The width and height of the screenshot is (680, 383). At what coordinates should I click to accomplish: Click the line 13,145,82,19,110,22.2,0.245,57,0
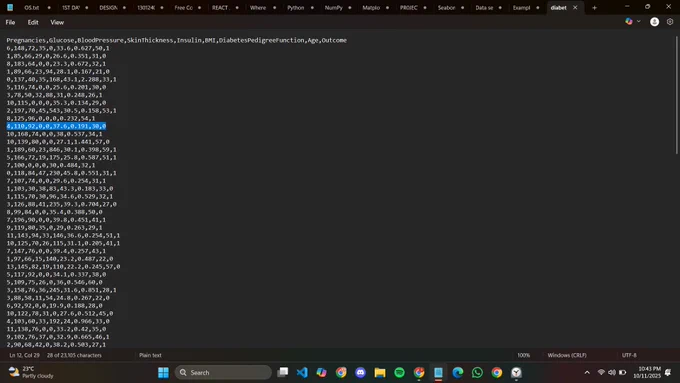pos(63,267)
